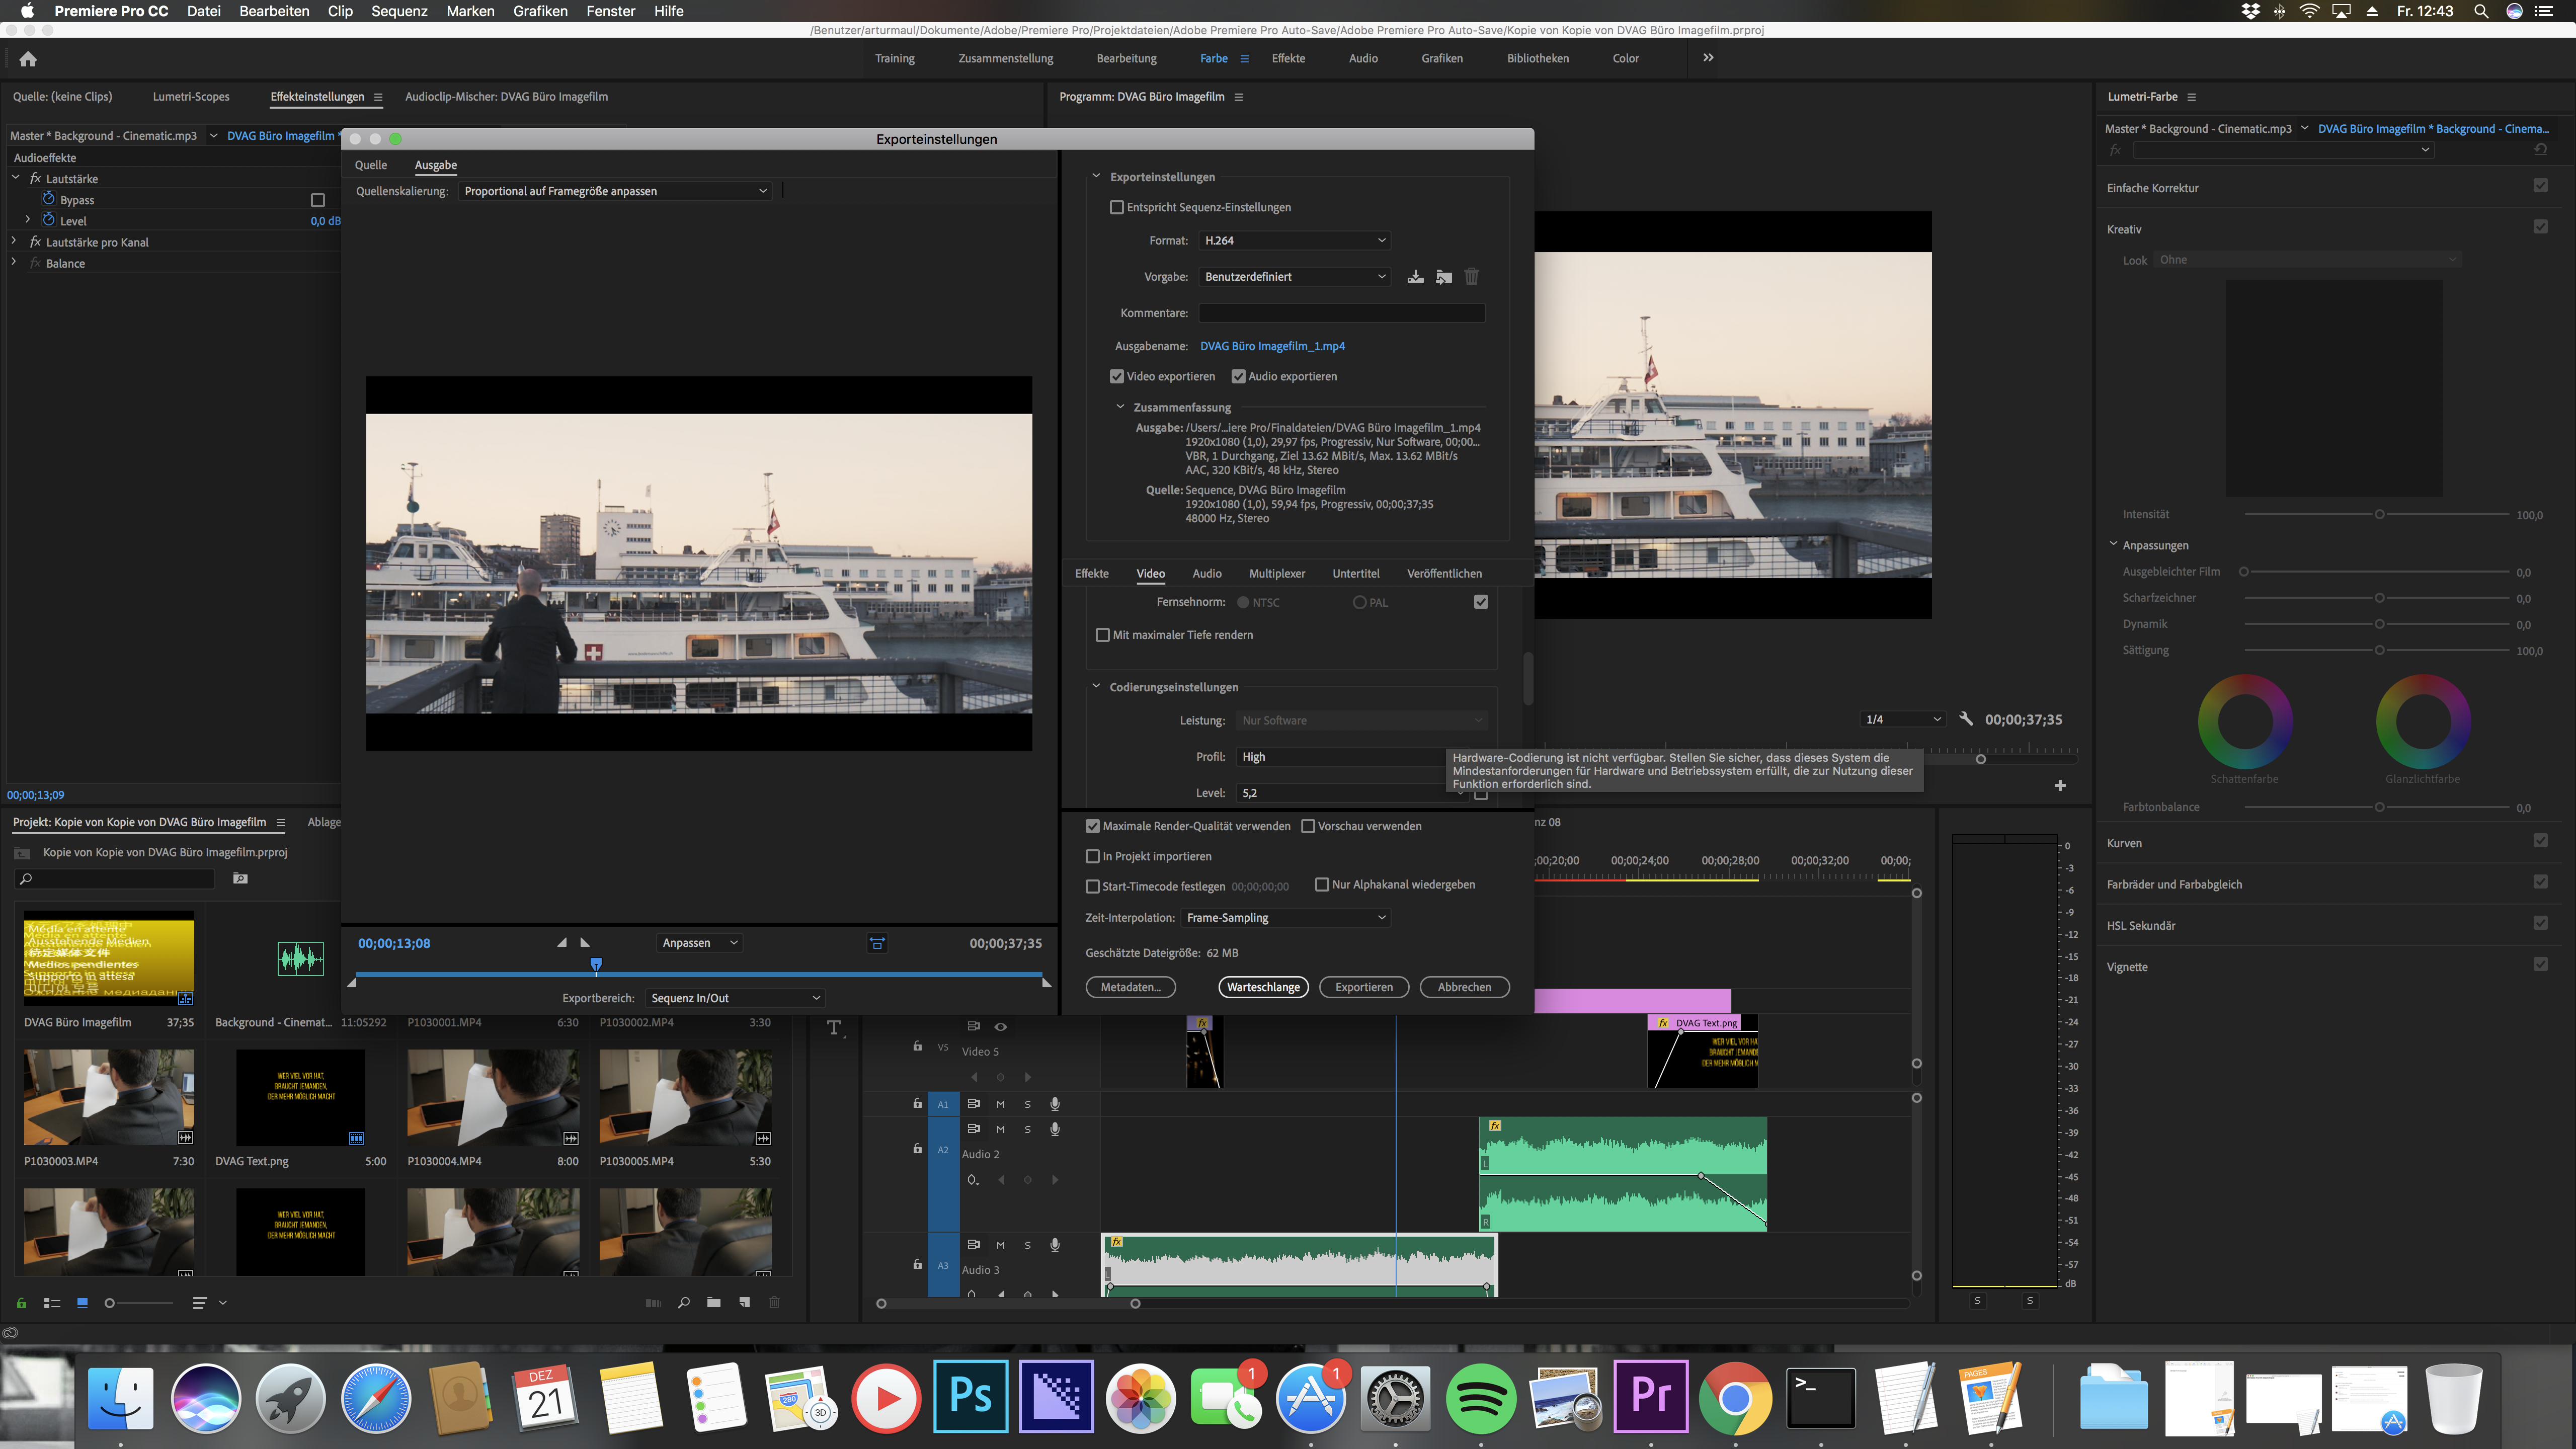Open the wrench settings in Program monitor
This screenshot has height=1449, width=2576.
click(1965, 719)
